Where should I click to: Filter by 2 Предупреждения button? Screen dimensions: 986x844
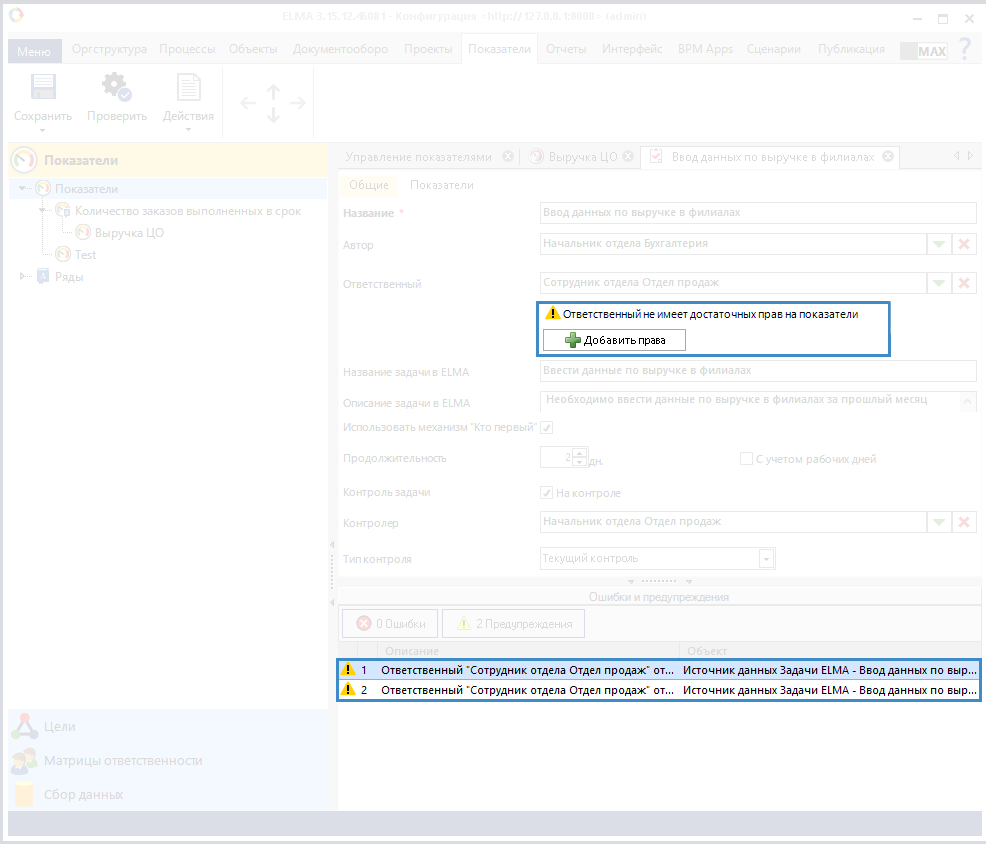click(514, 624)
